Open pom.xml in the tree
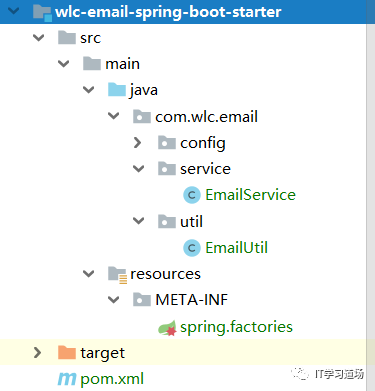This screenshot has width=375, height=391. pyautogui.click(x=112, y=379)
